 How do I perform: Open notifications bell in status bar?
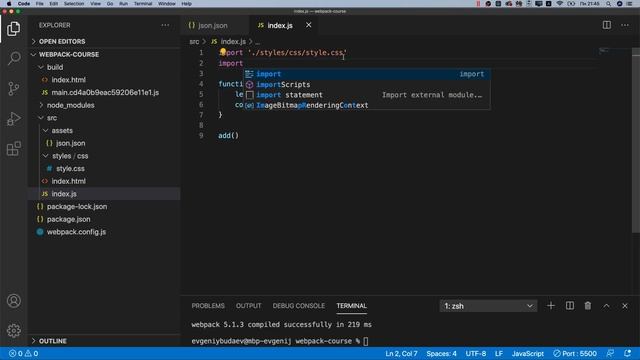(x=627, y=353)
